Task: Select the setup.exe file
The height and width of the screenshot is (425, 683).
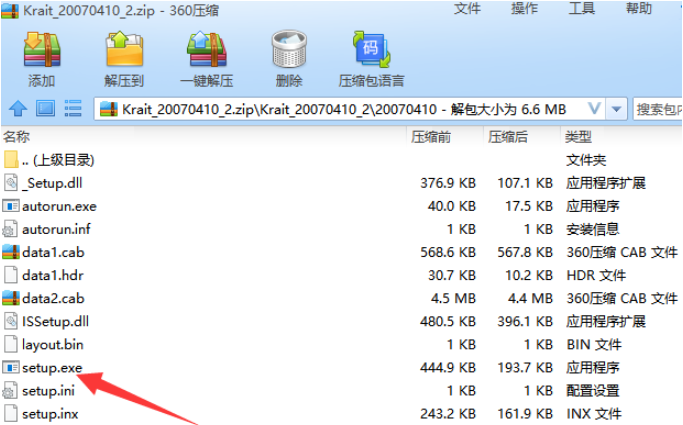Action: coord(52,368)
